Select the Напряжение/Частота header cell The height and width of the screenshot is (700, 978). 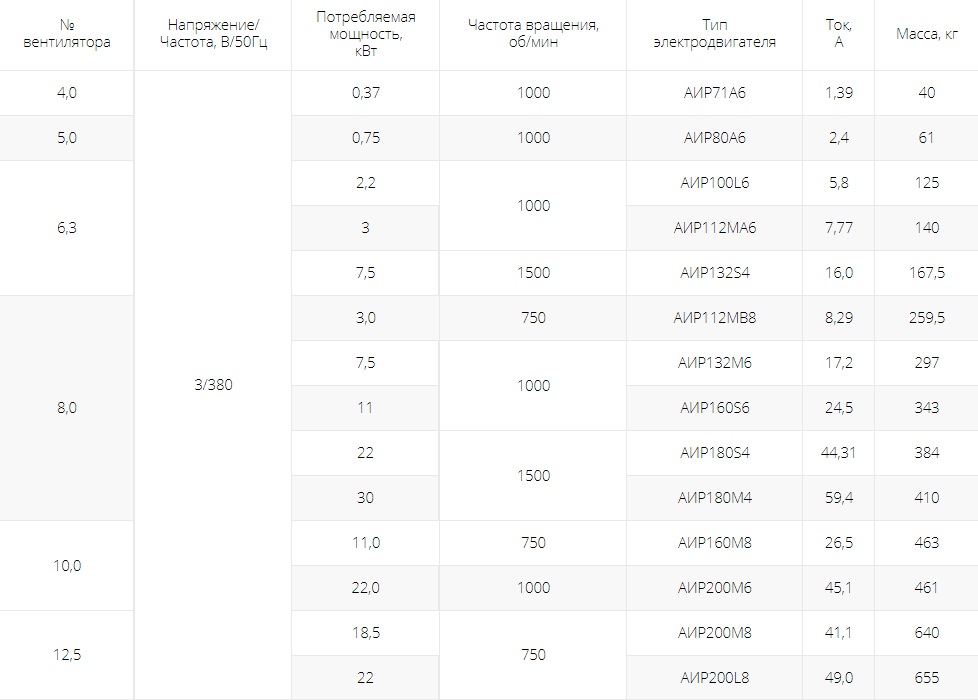(213, 34)
